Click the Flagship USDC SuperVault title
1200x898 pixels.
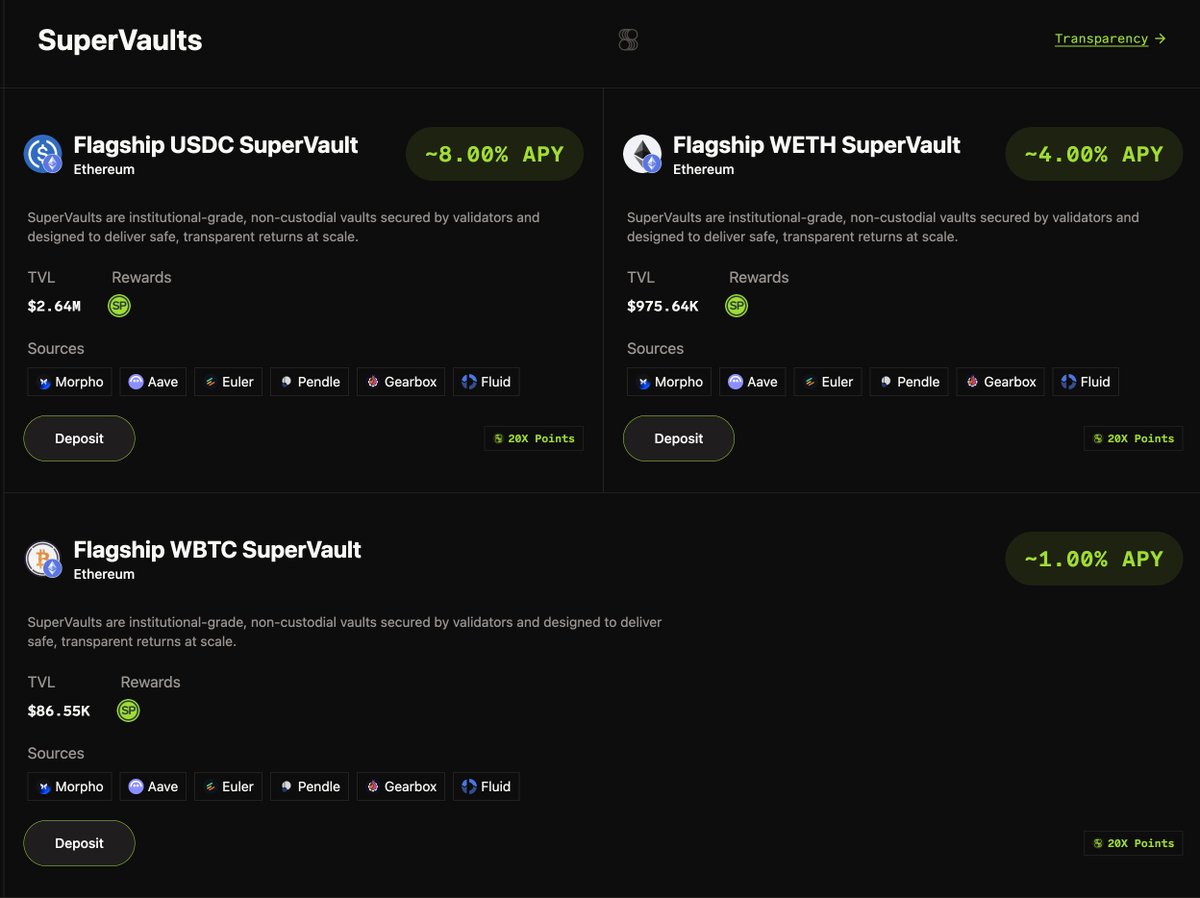(216, 145)
